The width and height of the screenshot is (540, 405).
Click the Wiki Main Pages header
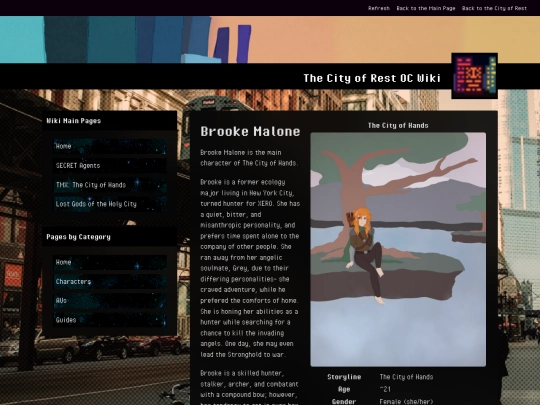74,121
